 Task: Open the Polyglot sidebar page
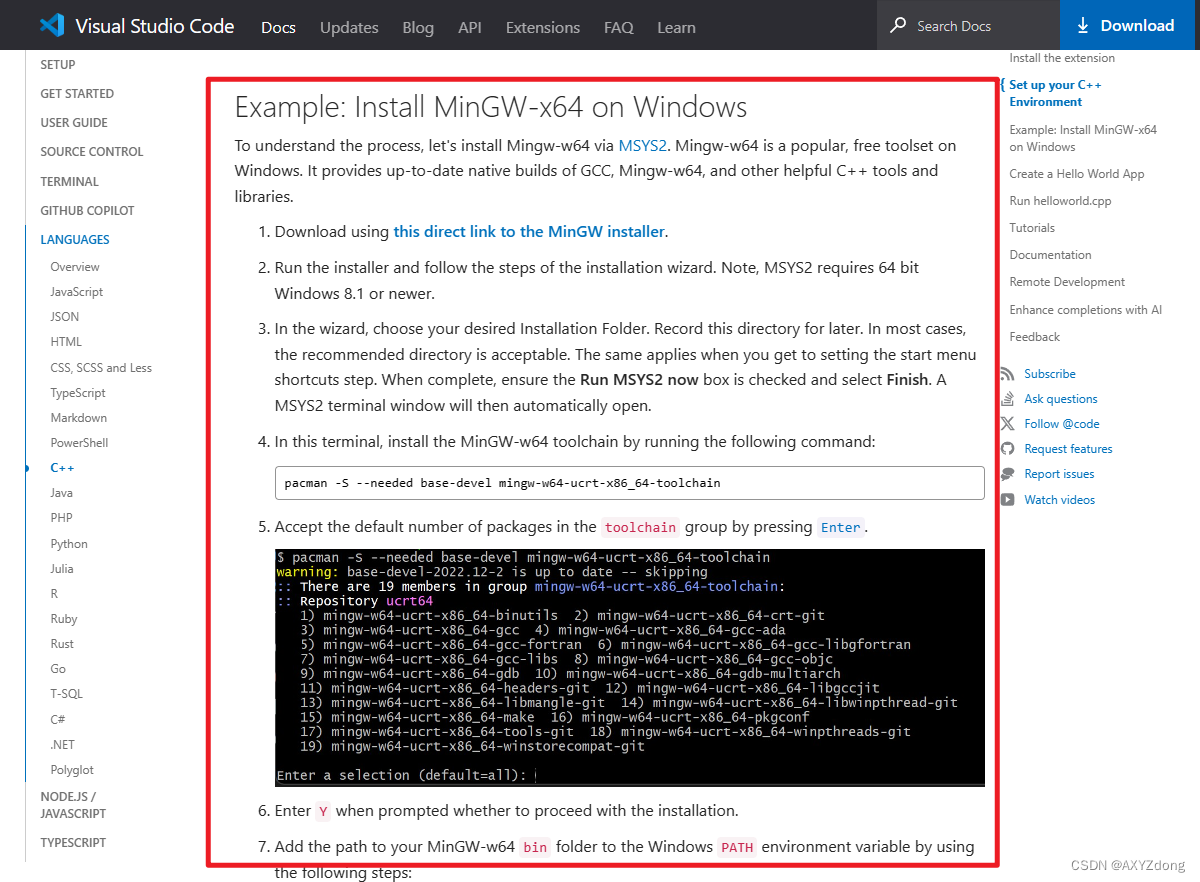pos(72,770)
